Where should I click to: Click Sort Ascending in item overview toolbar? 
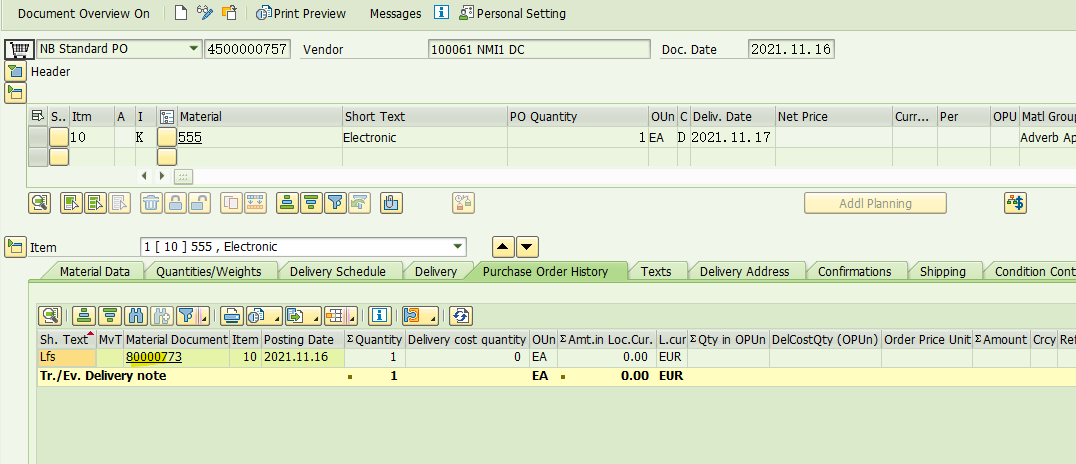(288, 202)
